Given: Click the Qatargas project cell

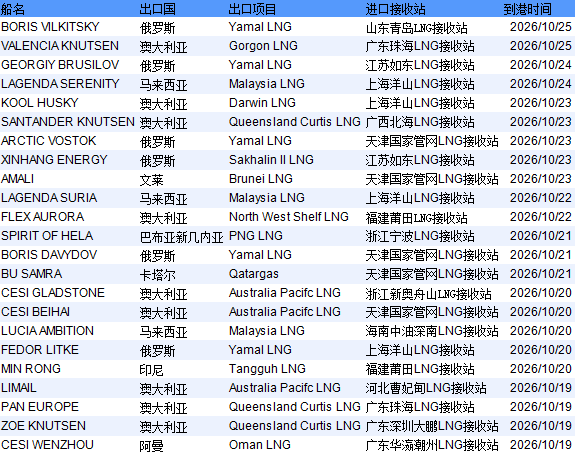Looking at the screenshot, I should click(254, 274).
